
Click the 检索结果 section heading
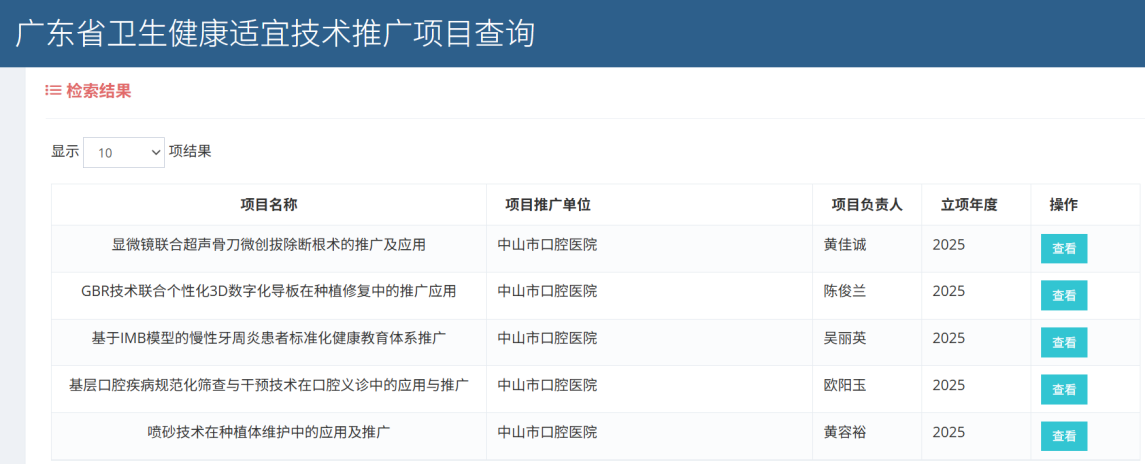point(98,91)
